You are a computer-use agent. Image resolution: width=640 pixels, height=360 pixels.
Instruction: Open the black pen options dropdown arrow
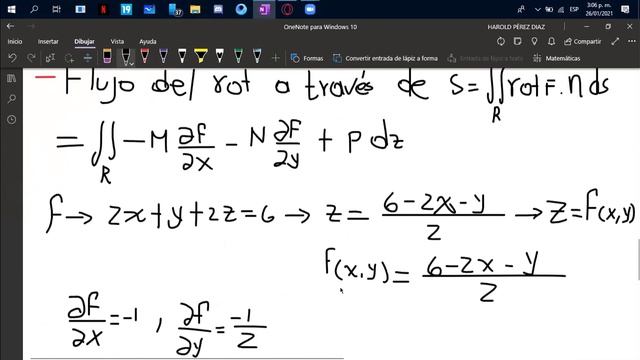click(132, 64)
